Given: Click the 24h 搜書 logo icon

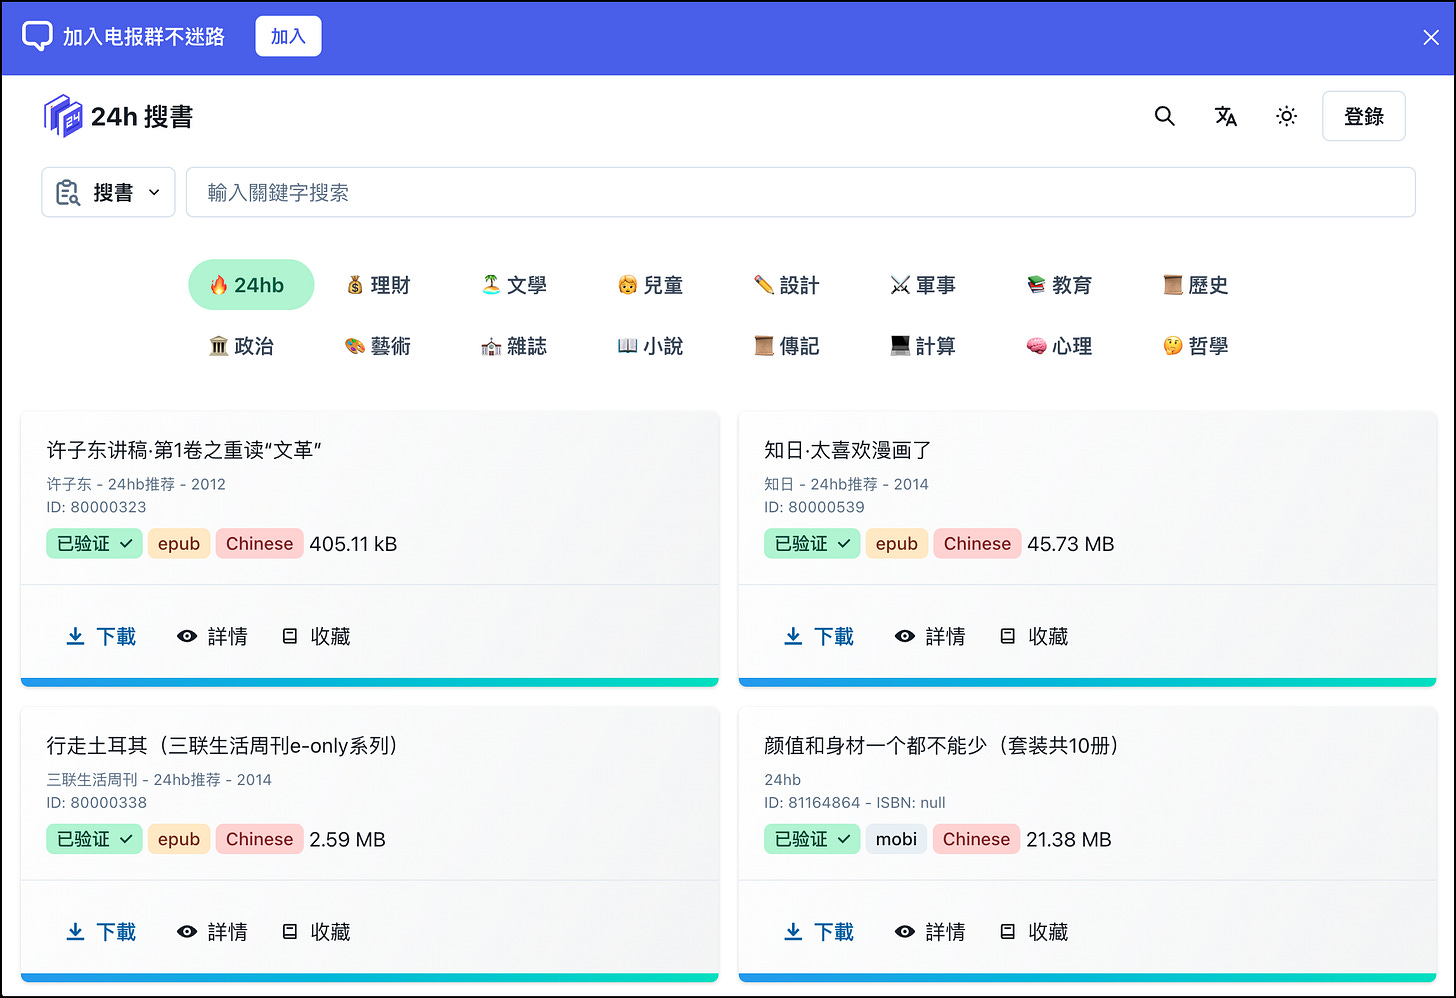Looking at the screenshot, I should coord(63,116).
